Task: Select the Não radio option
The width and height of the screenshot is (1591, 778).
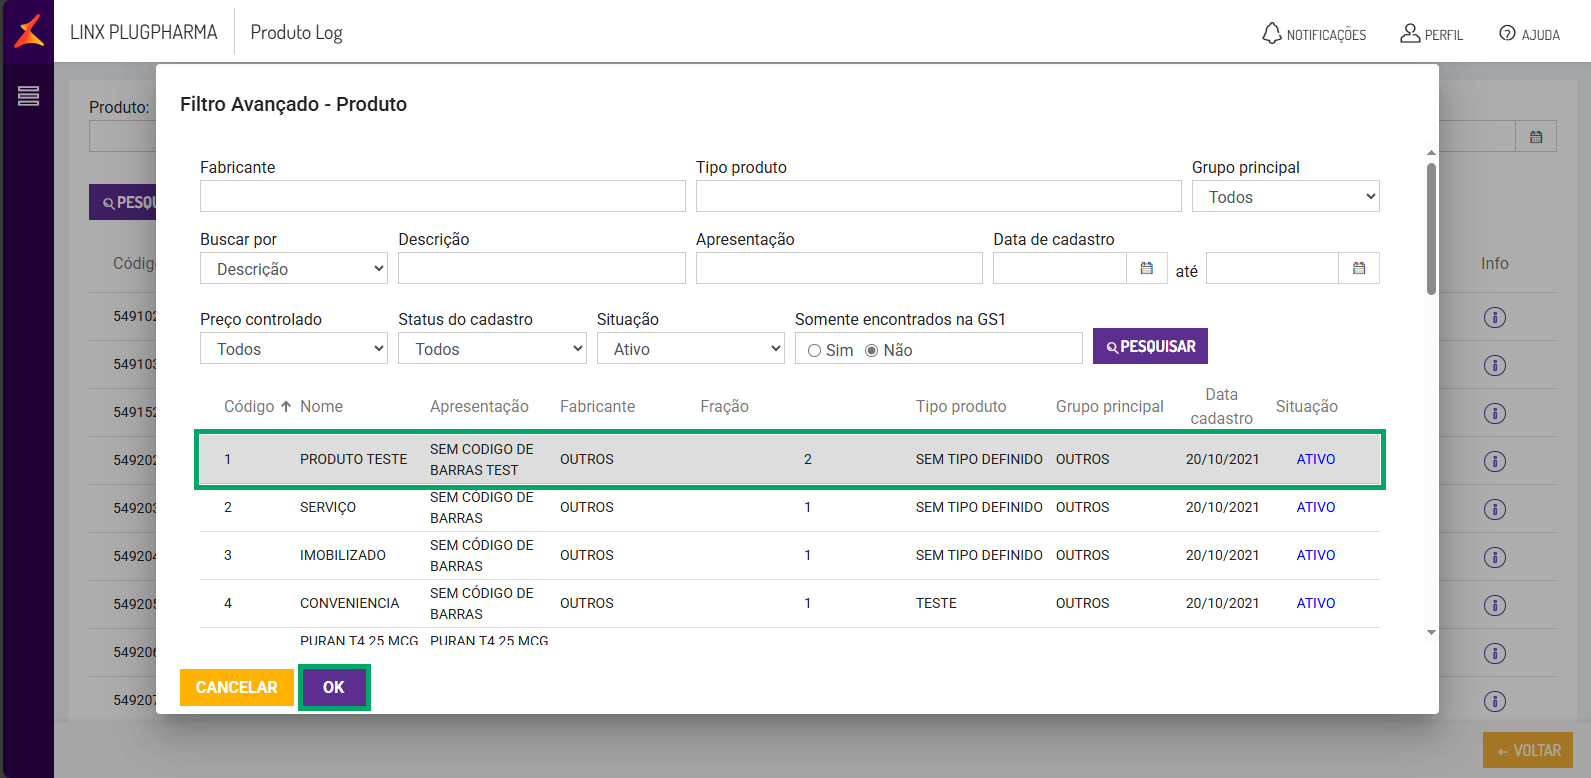Action: pos(872,350)
